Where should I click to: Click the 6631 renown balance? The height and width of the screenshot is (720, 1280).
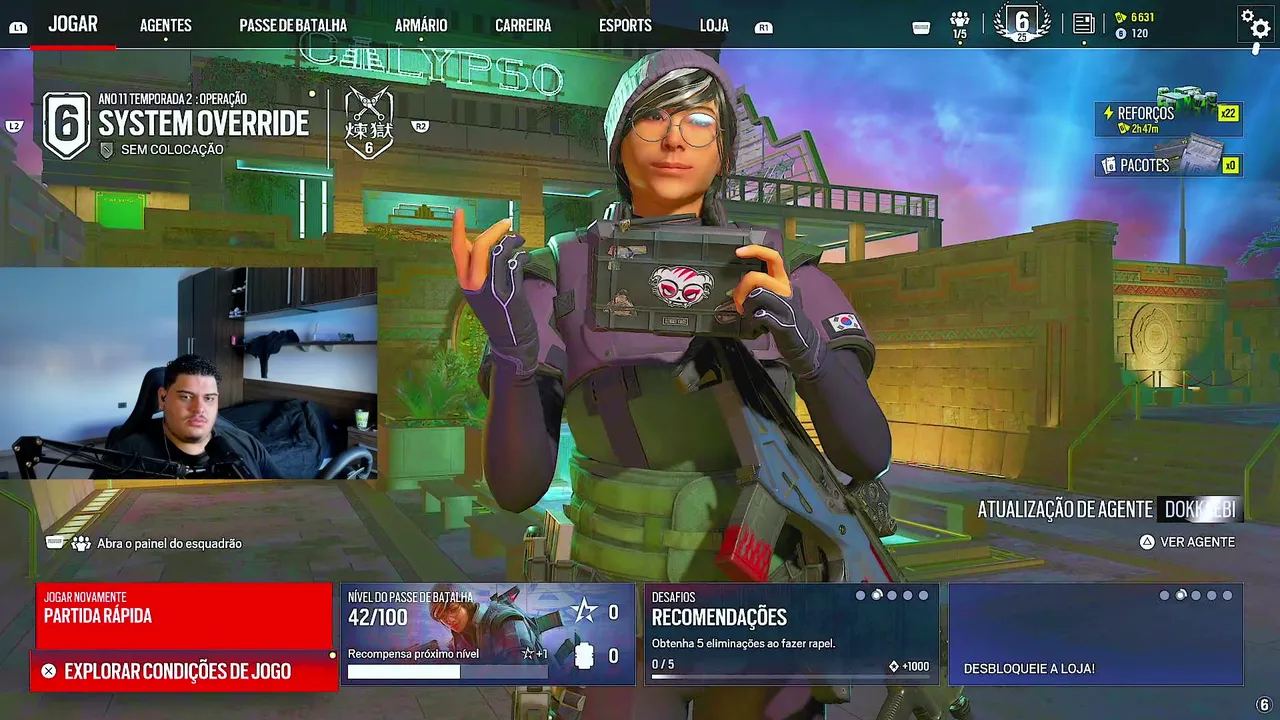(x=1143, y=17)
